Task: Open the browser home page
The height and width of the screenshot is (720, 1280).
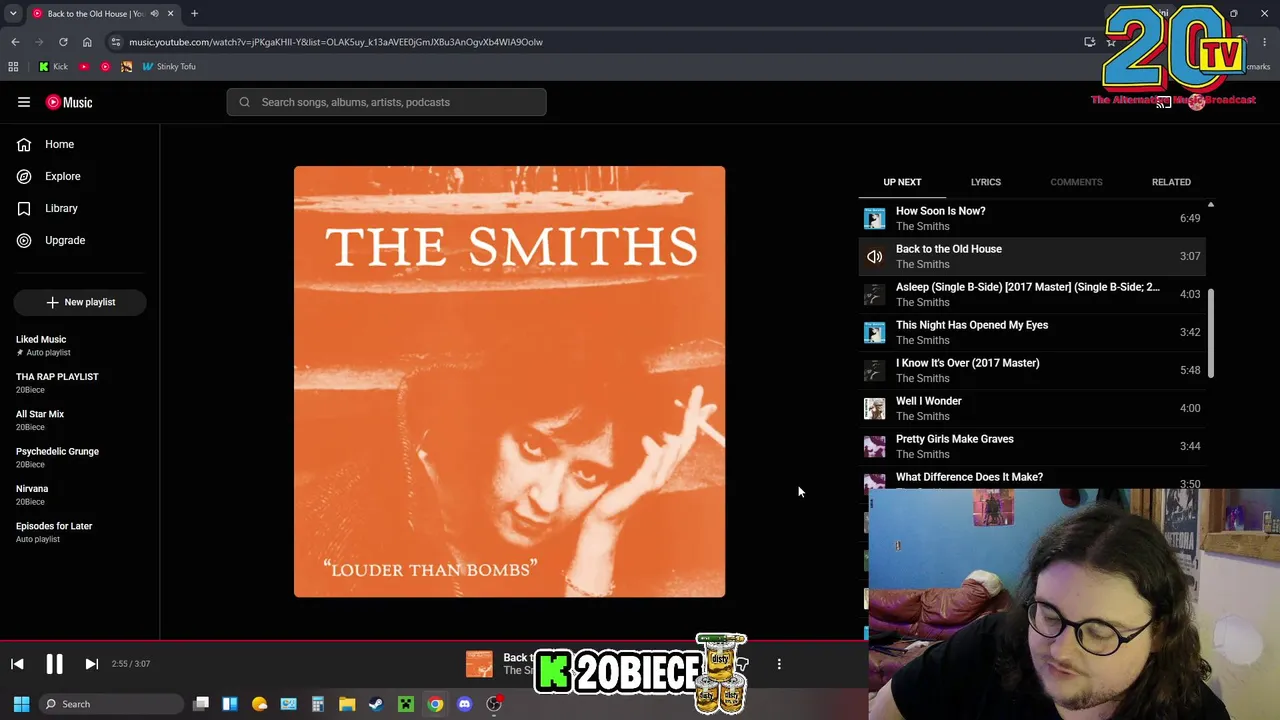Action: point(87,42)
